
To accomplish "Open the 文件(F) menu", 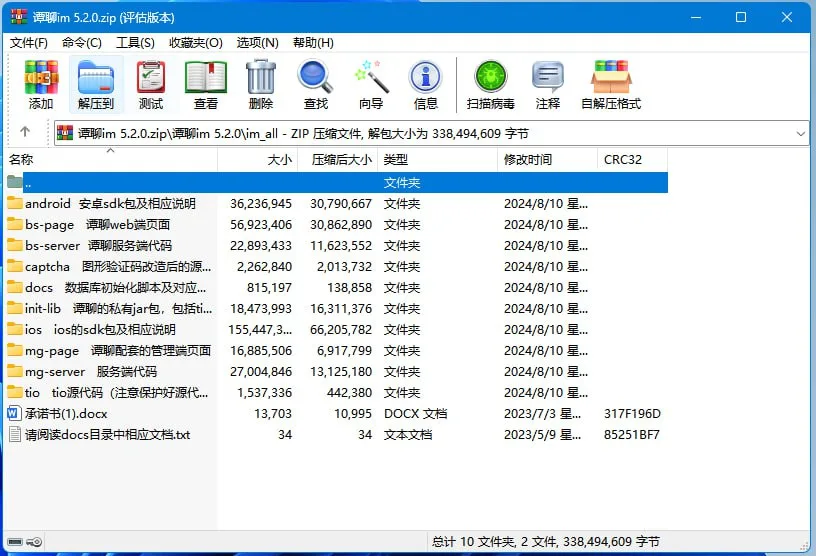I will tap(29, 43).
